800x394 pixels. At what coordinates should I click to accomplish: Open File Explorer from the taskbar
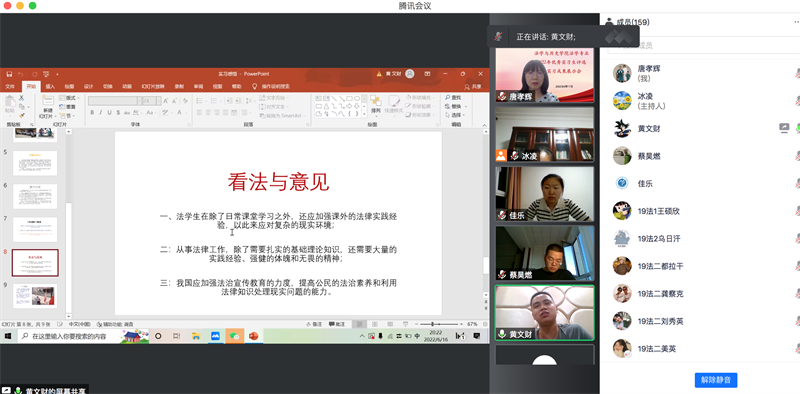pos(196,336)
